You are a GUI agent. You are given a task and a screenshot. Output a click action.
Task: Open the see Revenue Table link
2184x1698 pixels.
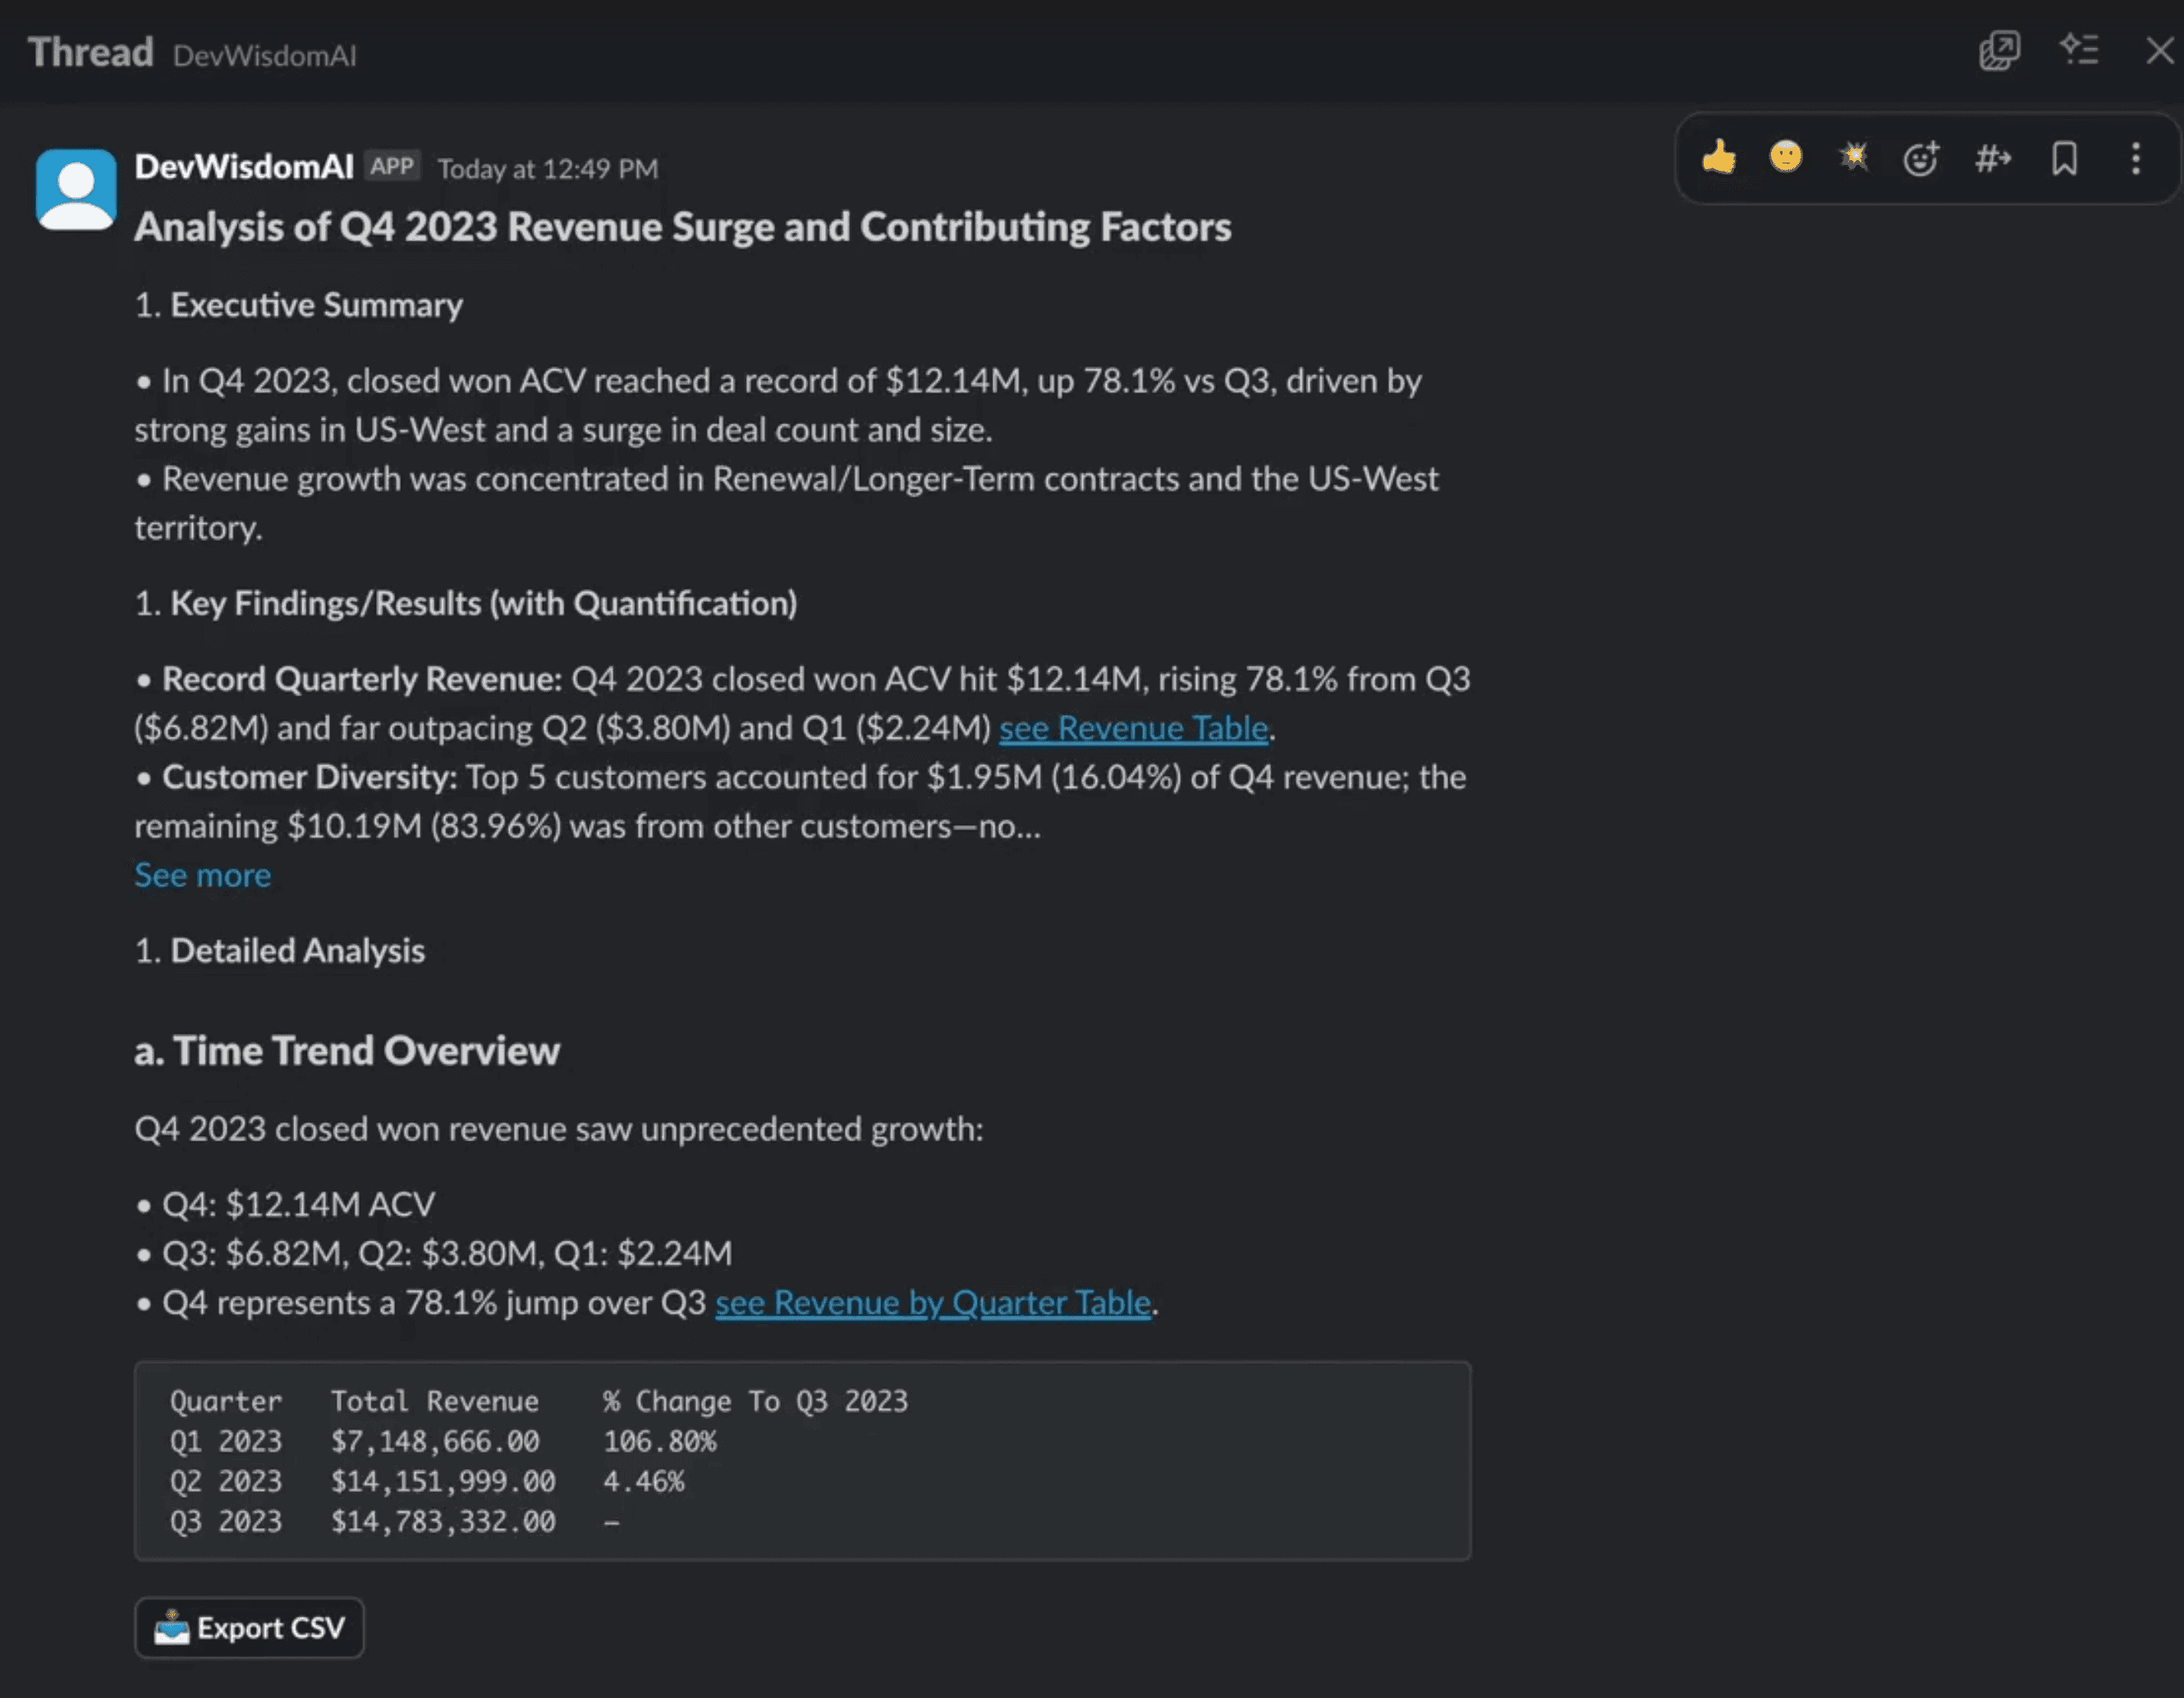click(1132, 728)
